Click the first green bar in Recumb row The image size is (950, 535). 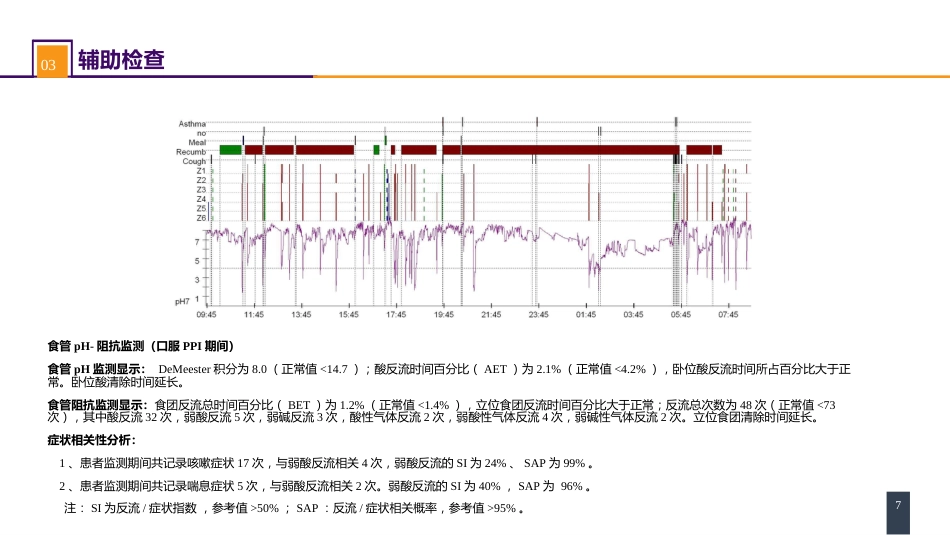[x=230, y=150]
